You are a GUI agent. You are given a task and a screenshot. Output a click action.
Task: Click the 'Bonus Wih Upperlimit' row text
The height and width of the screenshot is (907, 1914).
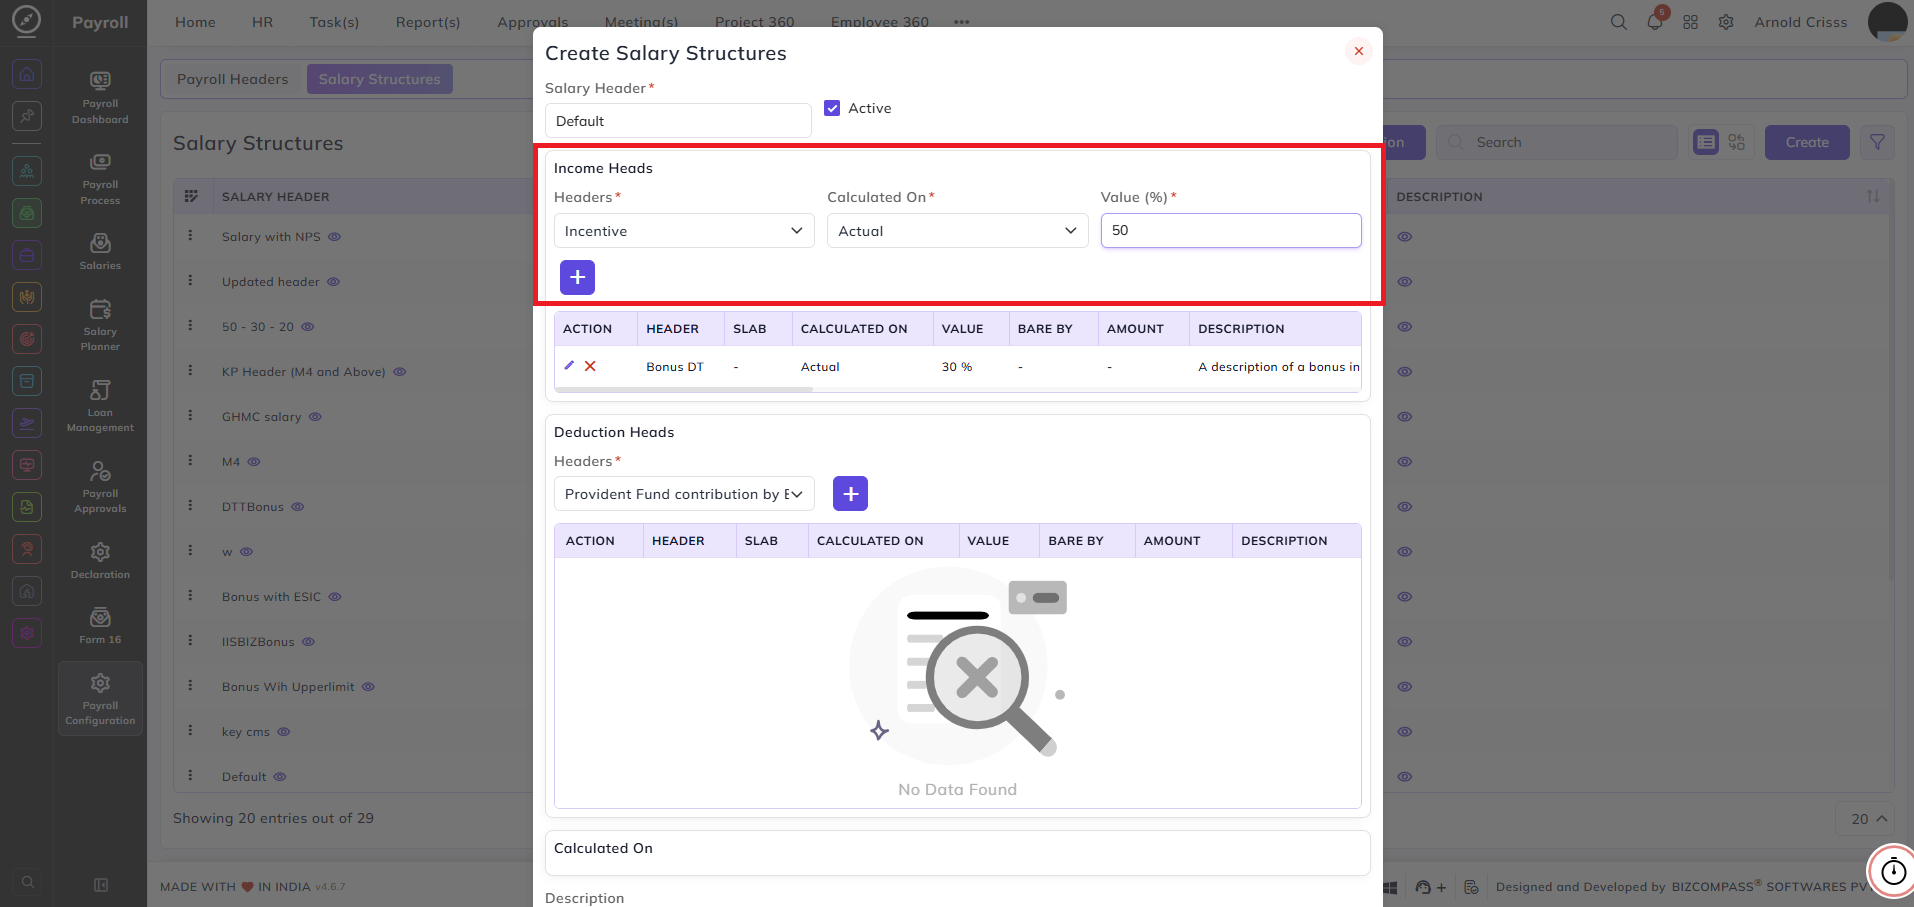tap(288, 687)
